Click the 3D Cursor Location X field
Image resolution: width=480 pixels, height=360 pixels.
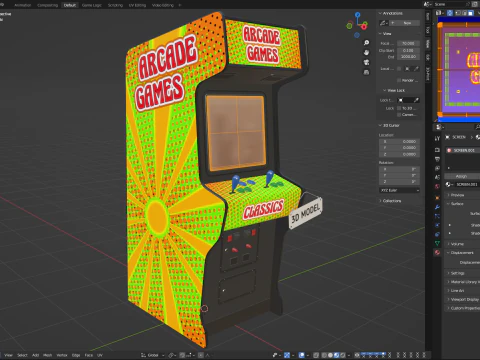click(399, 141)
